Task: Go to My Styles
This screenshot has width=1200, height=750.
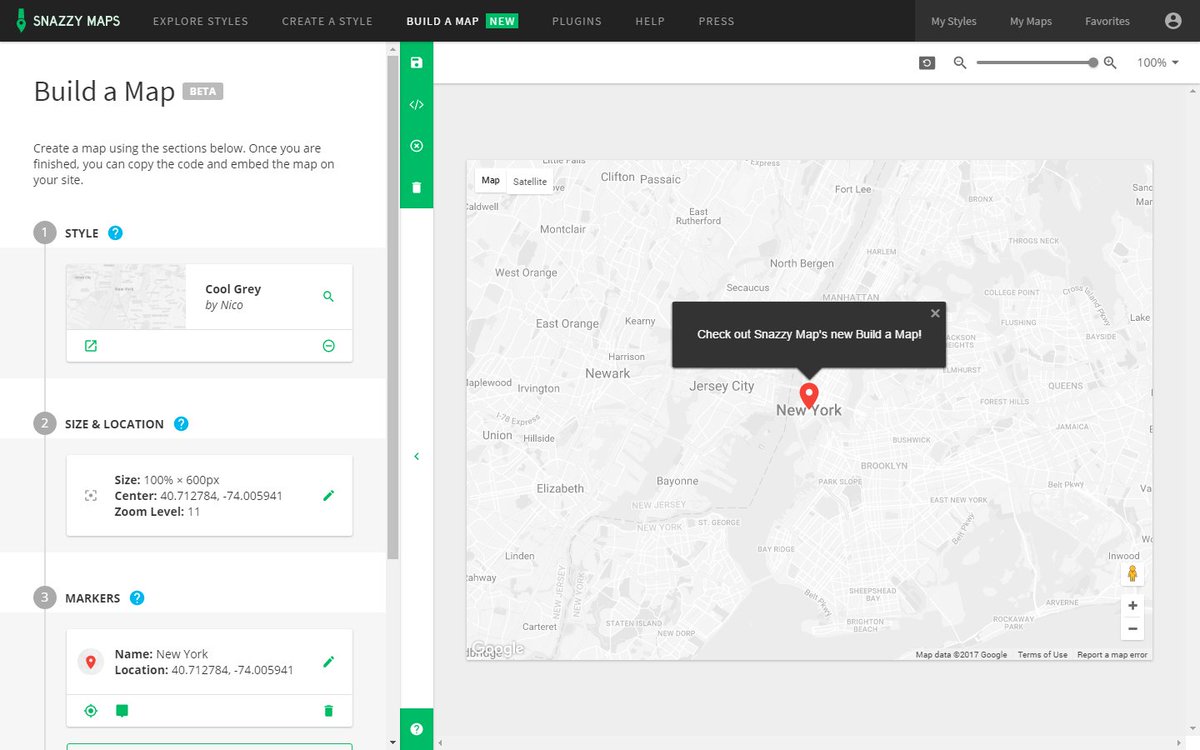Action: pyautogui.click(x=954, y=21)
